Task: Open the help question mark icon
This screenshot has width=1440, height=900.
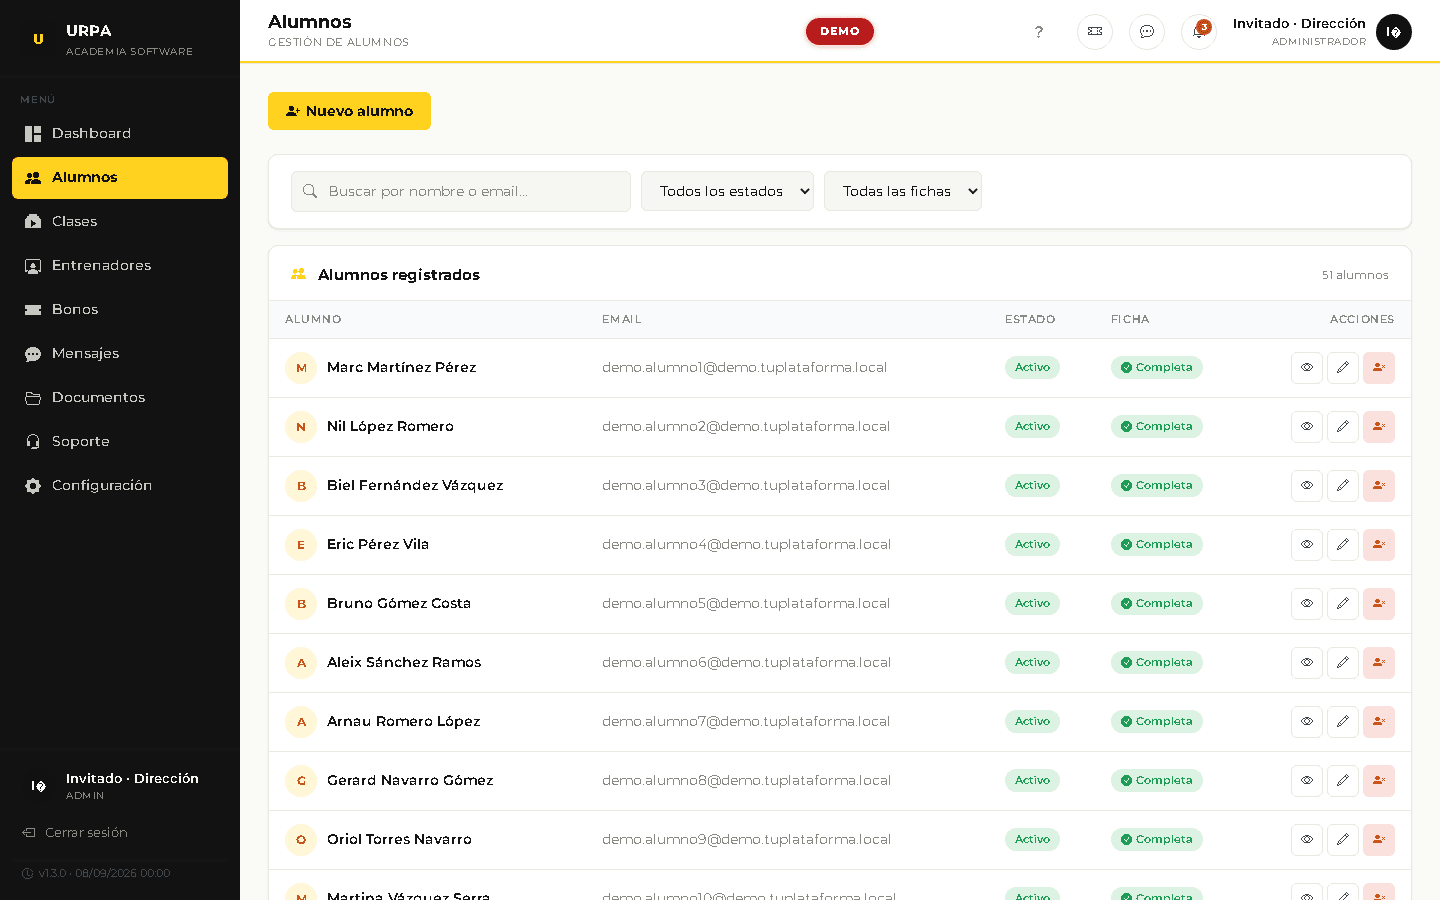Action: click(x=1039, y=32)
